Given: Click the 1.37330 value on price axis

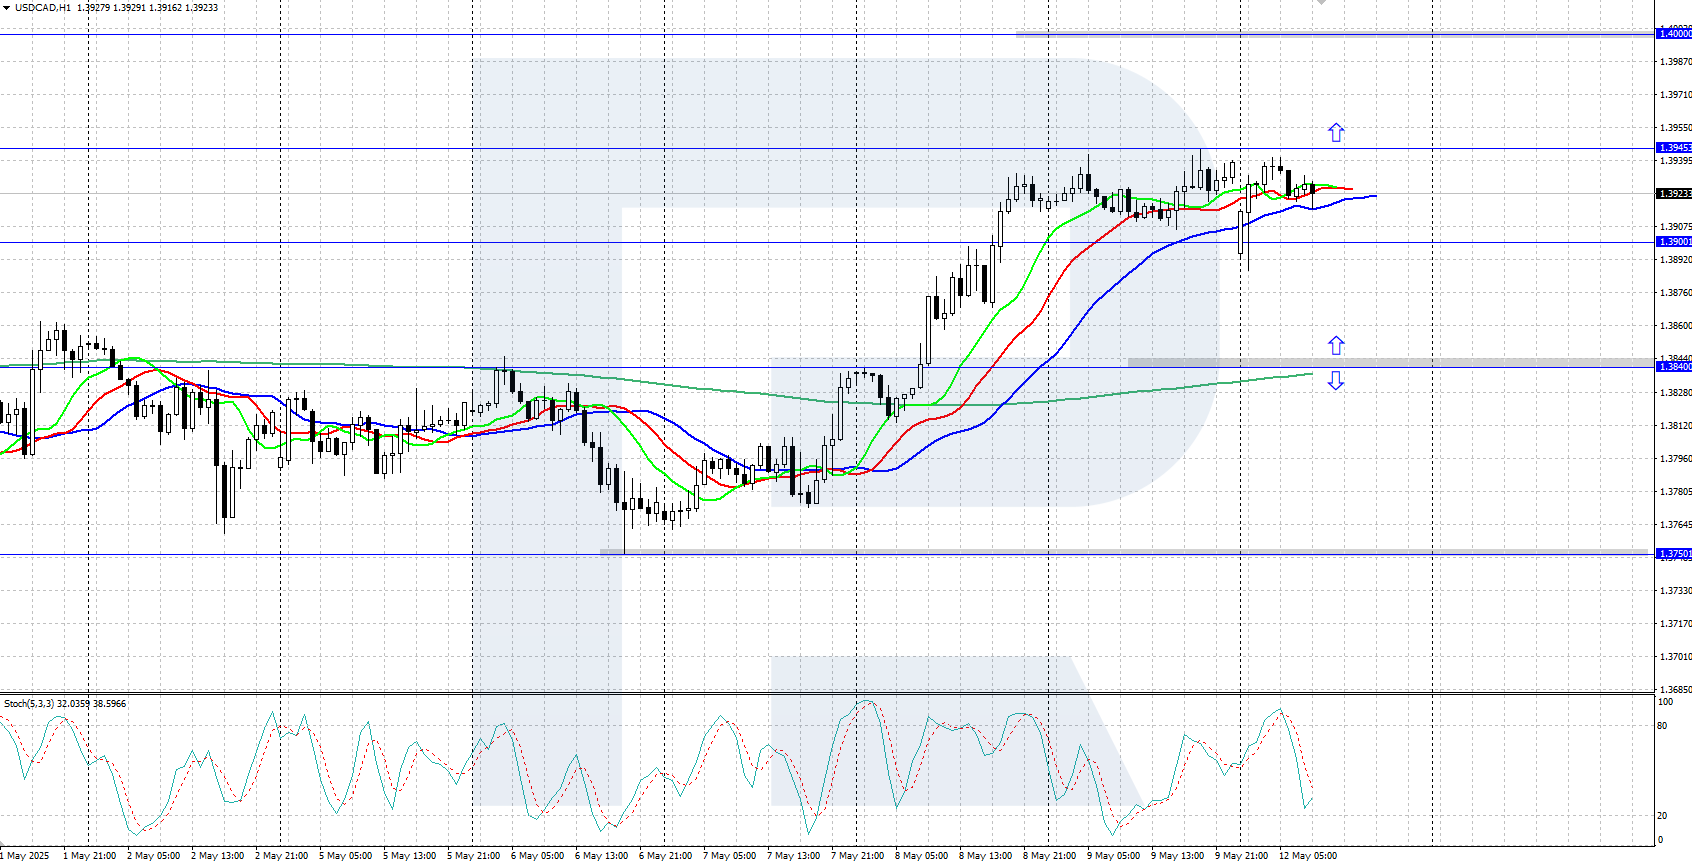Looking at the screenshot, I should pyautogui.click(x=1676, y=591).
